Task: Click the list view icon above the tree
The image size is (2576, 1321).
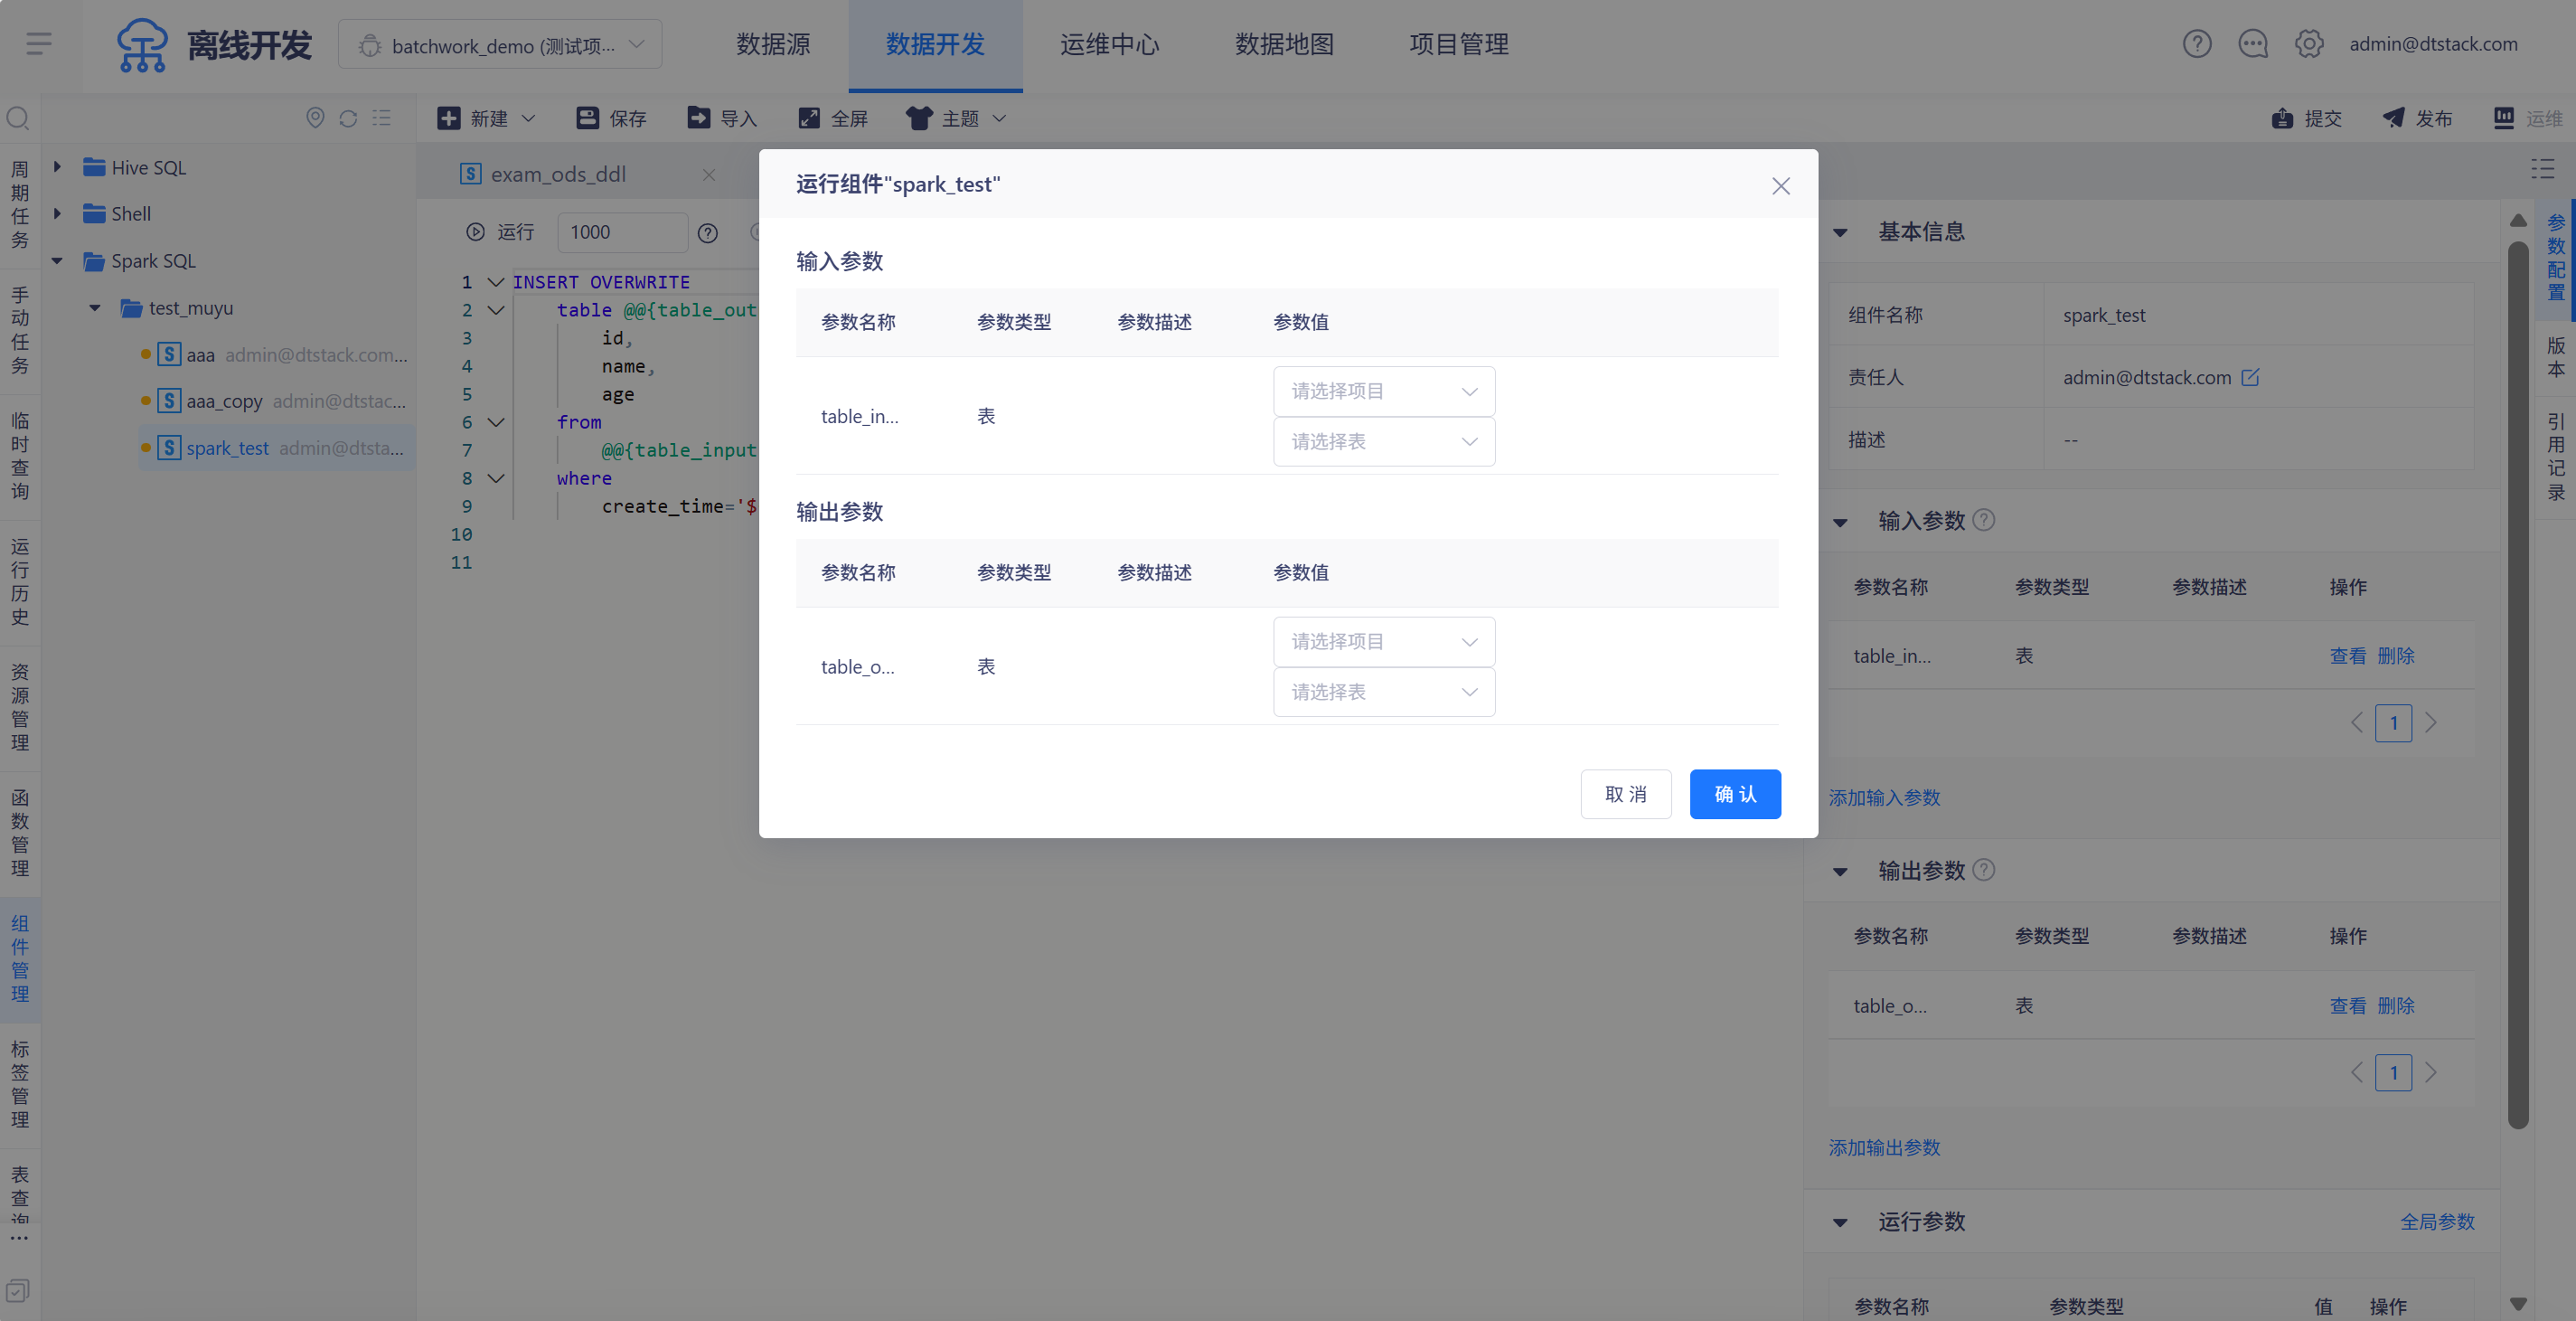Action: pos(381,118)
